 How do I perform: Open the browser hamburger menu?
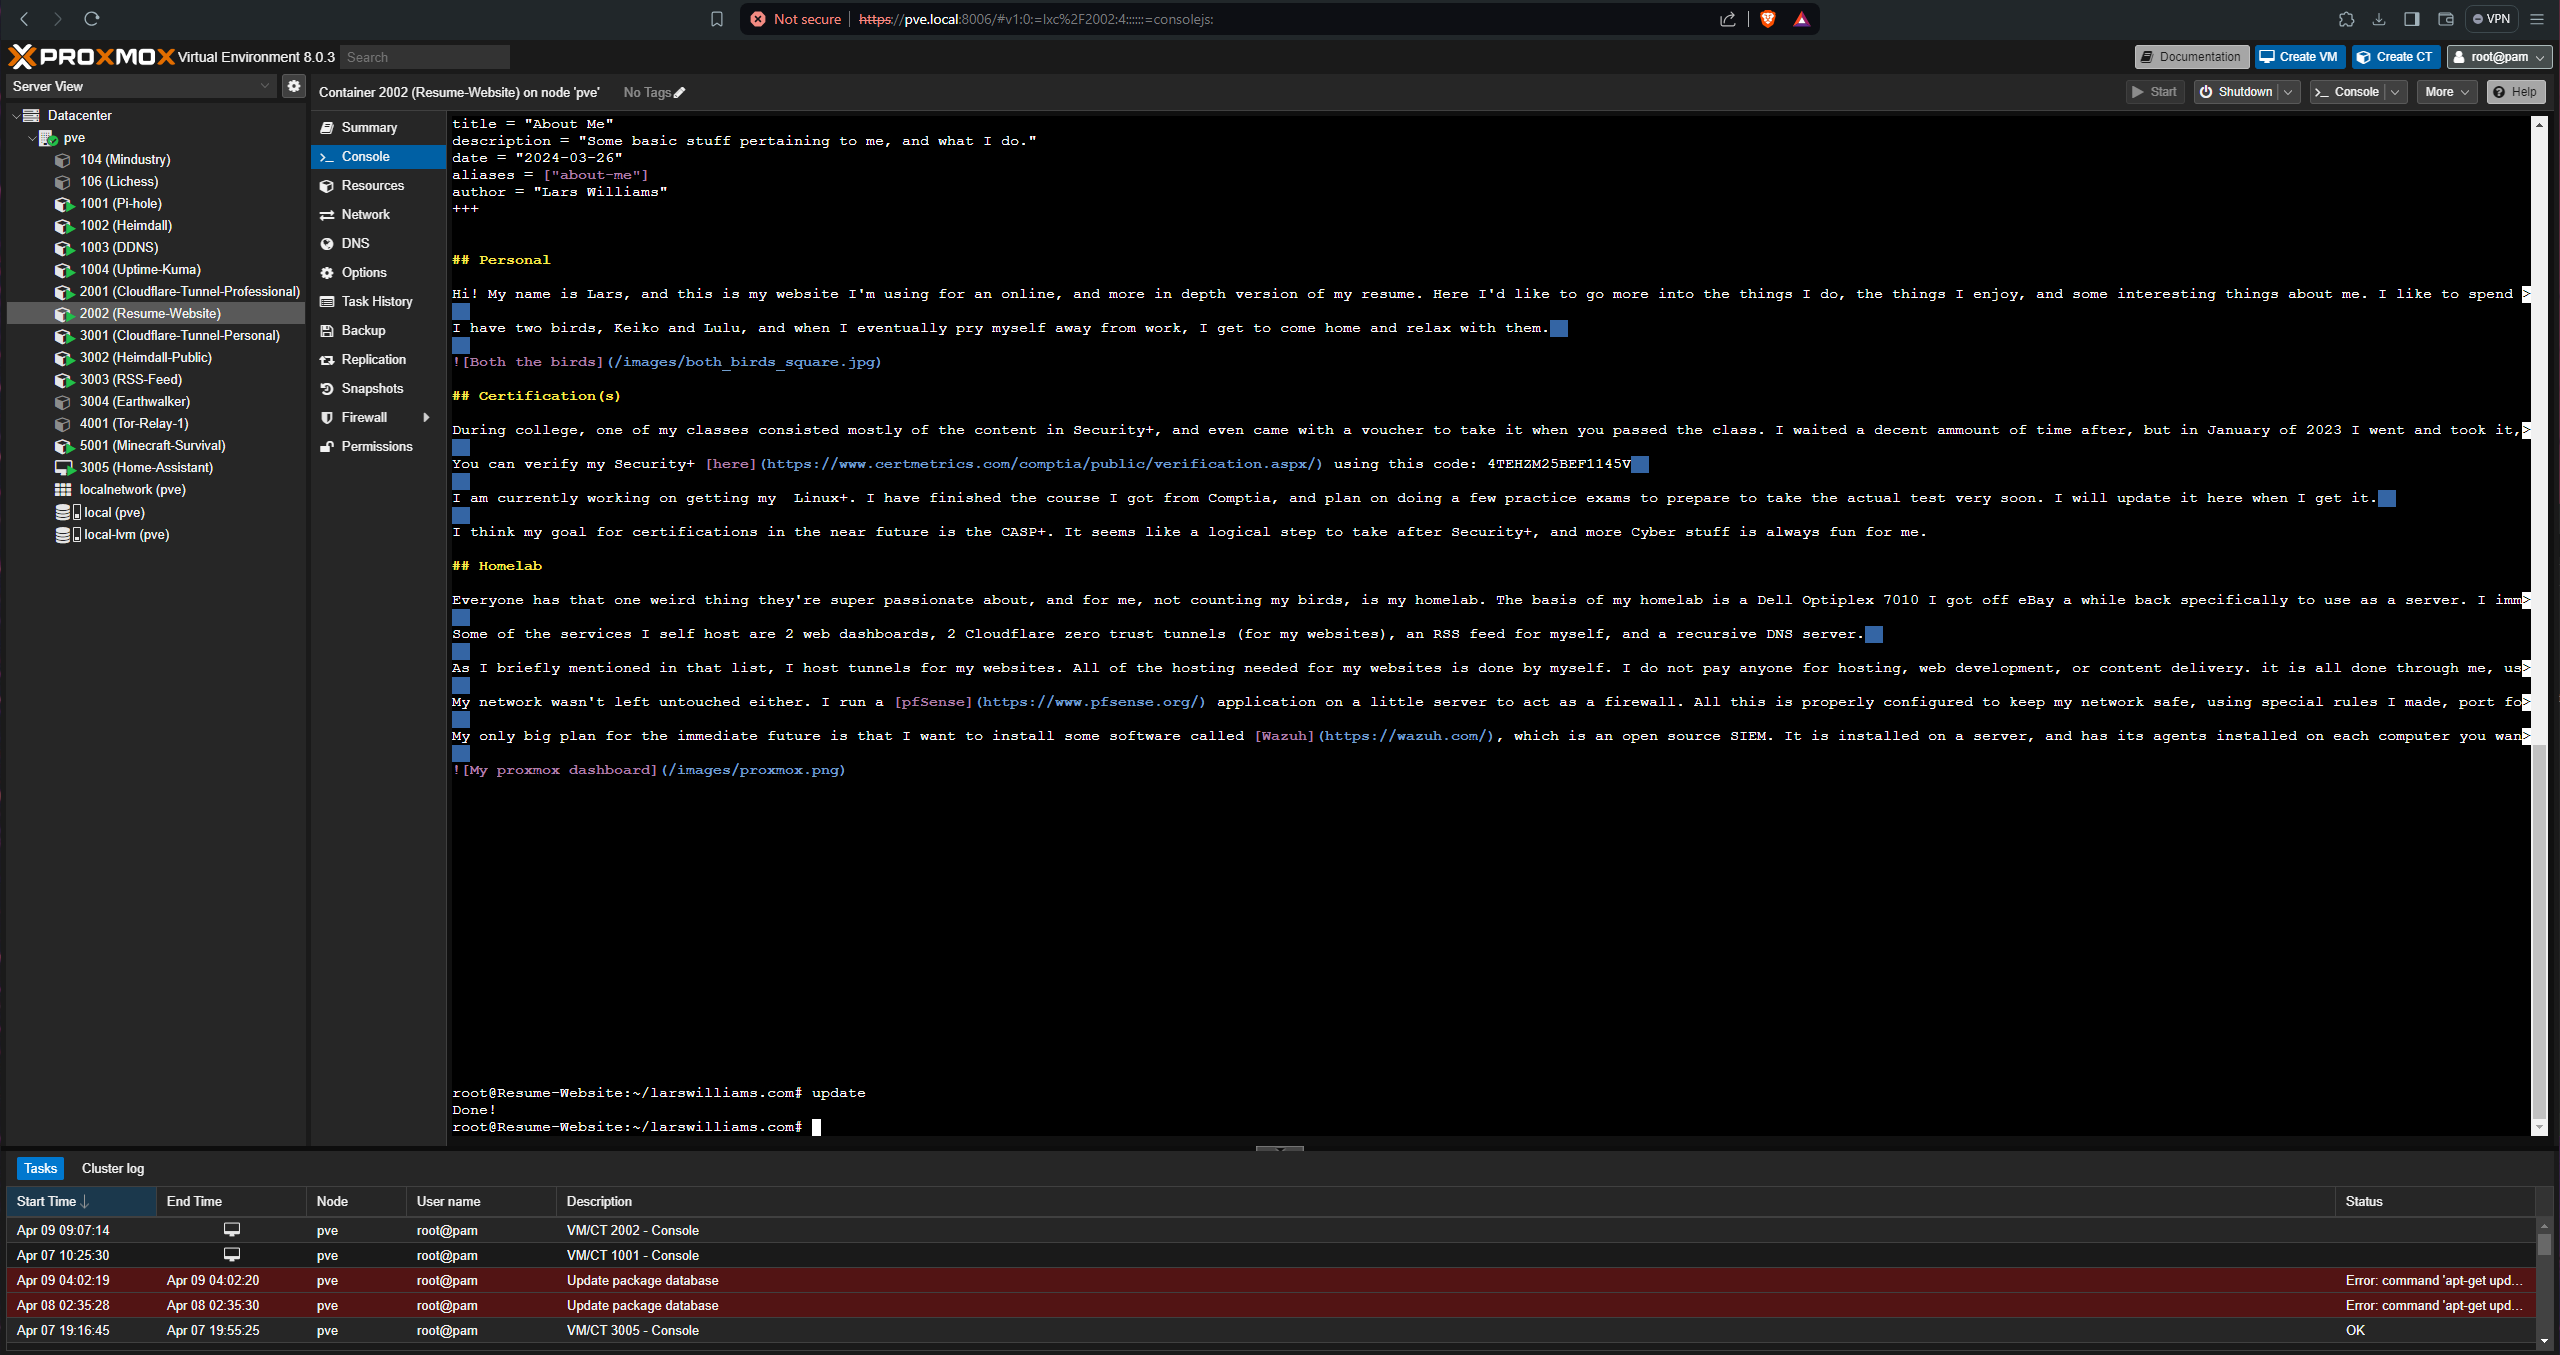click(2537, 19)
